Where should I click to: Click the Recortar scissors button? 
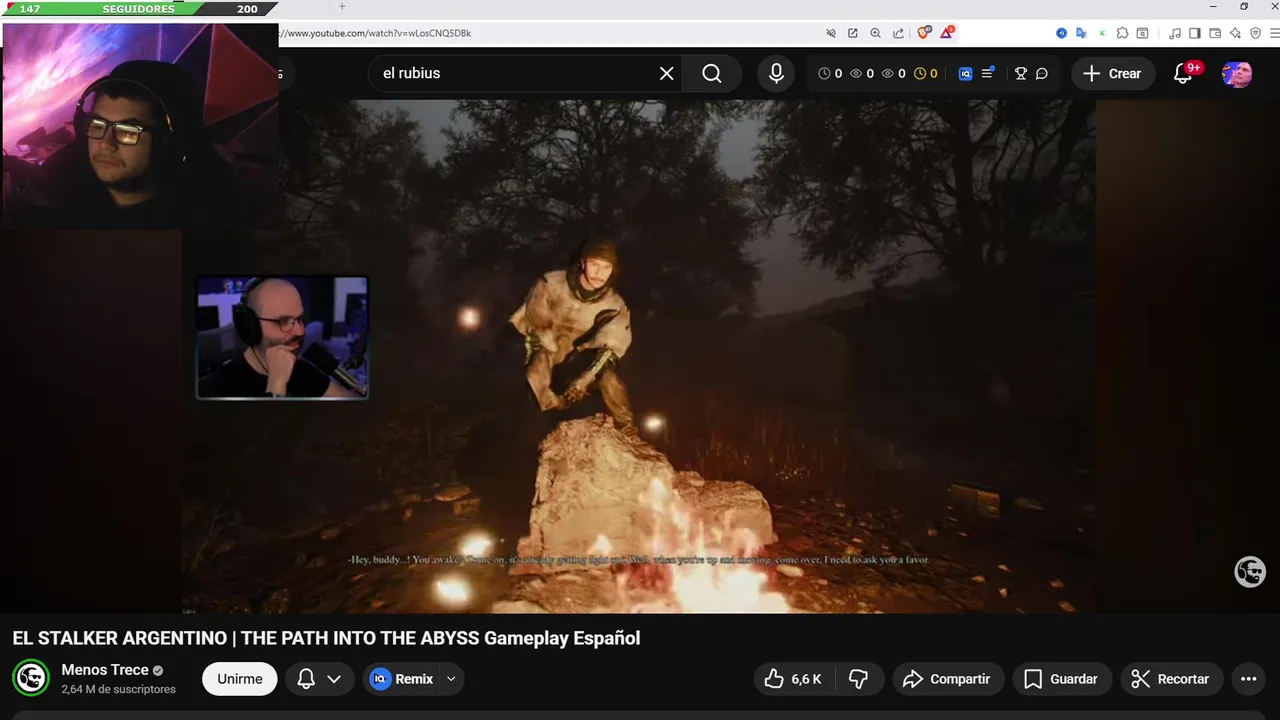[x=1171, y=679]
